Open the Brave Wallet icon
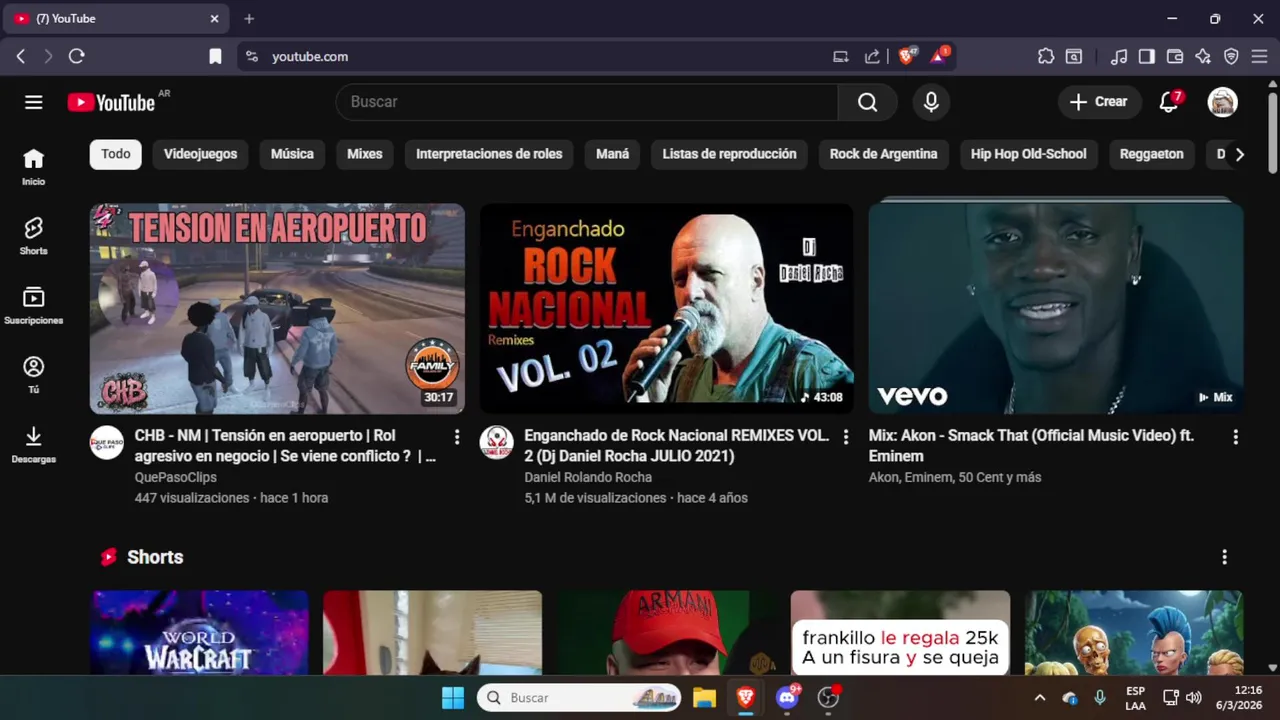1280x720 pixels. 1175,57
